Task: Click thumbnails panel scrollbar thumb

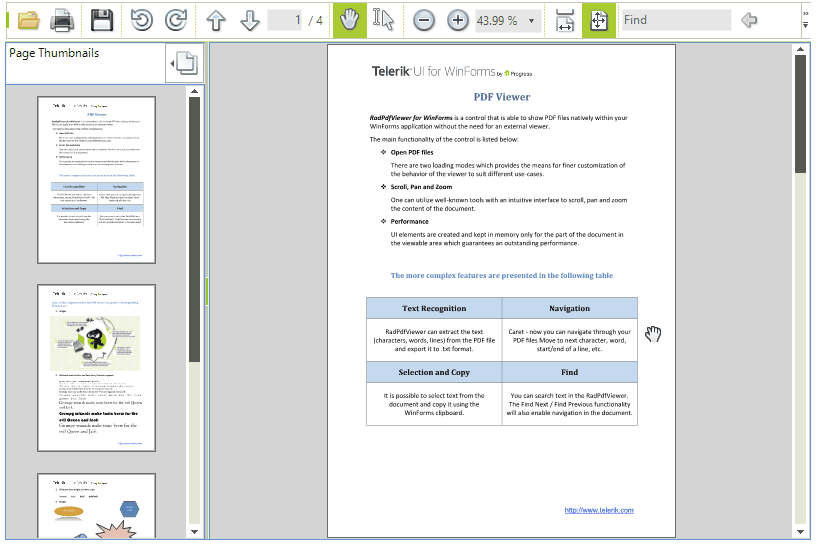Action: pyautogui.click(x=194, y=229)
